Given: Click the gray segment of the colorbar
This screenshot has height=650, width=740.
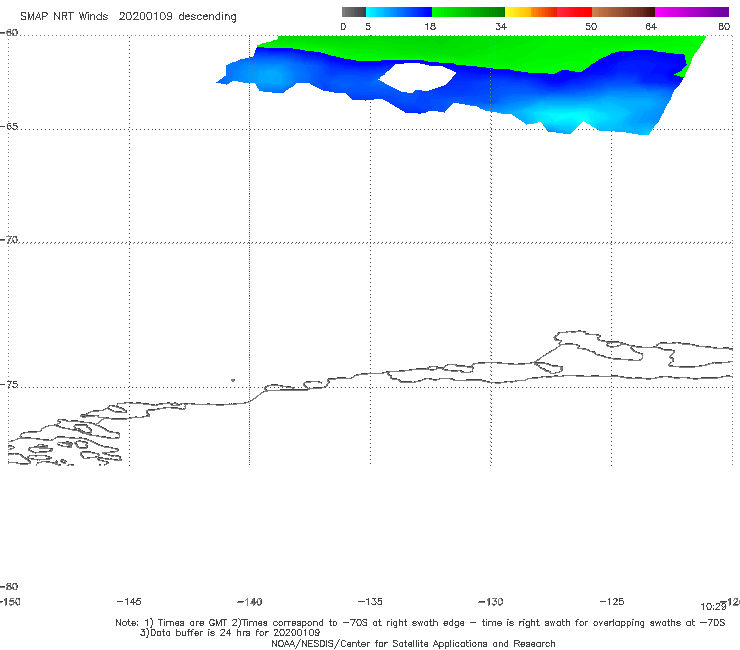Looking at the screenshot, I should click(x=354, y=12).
